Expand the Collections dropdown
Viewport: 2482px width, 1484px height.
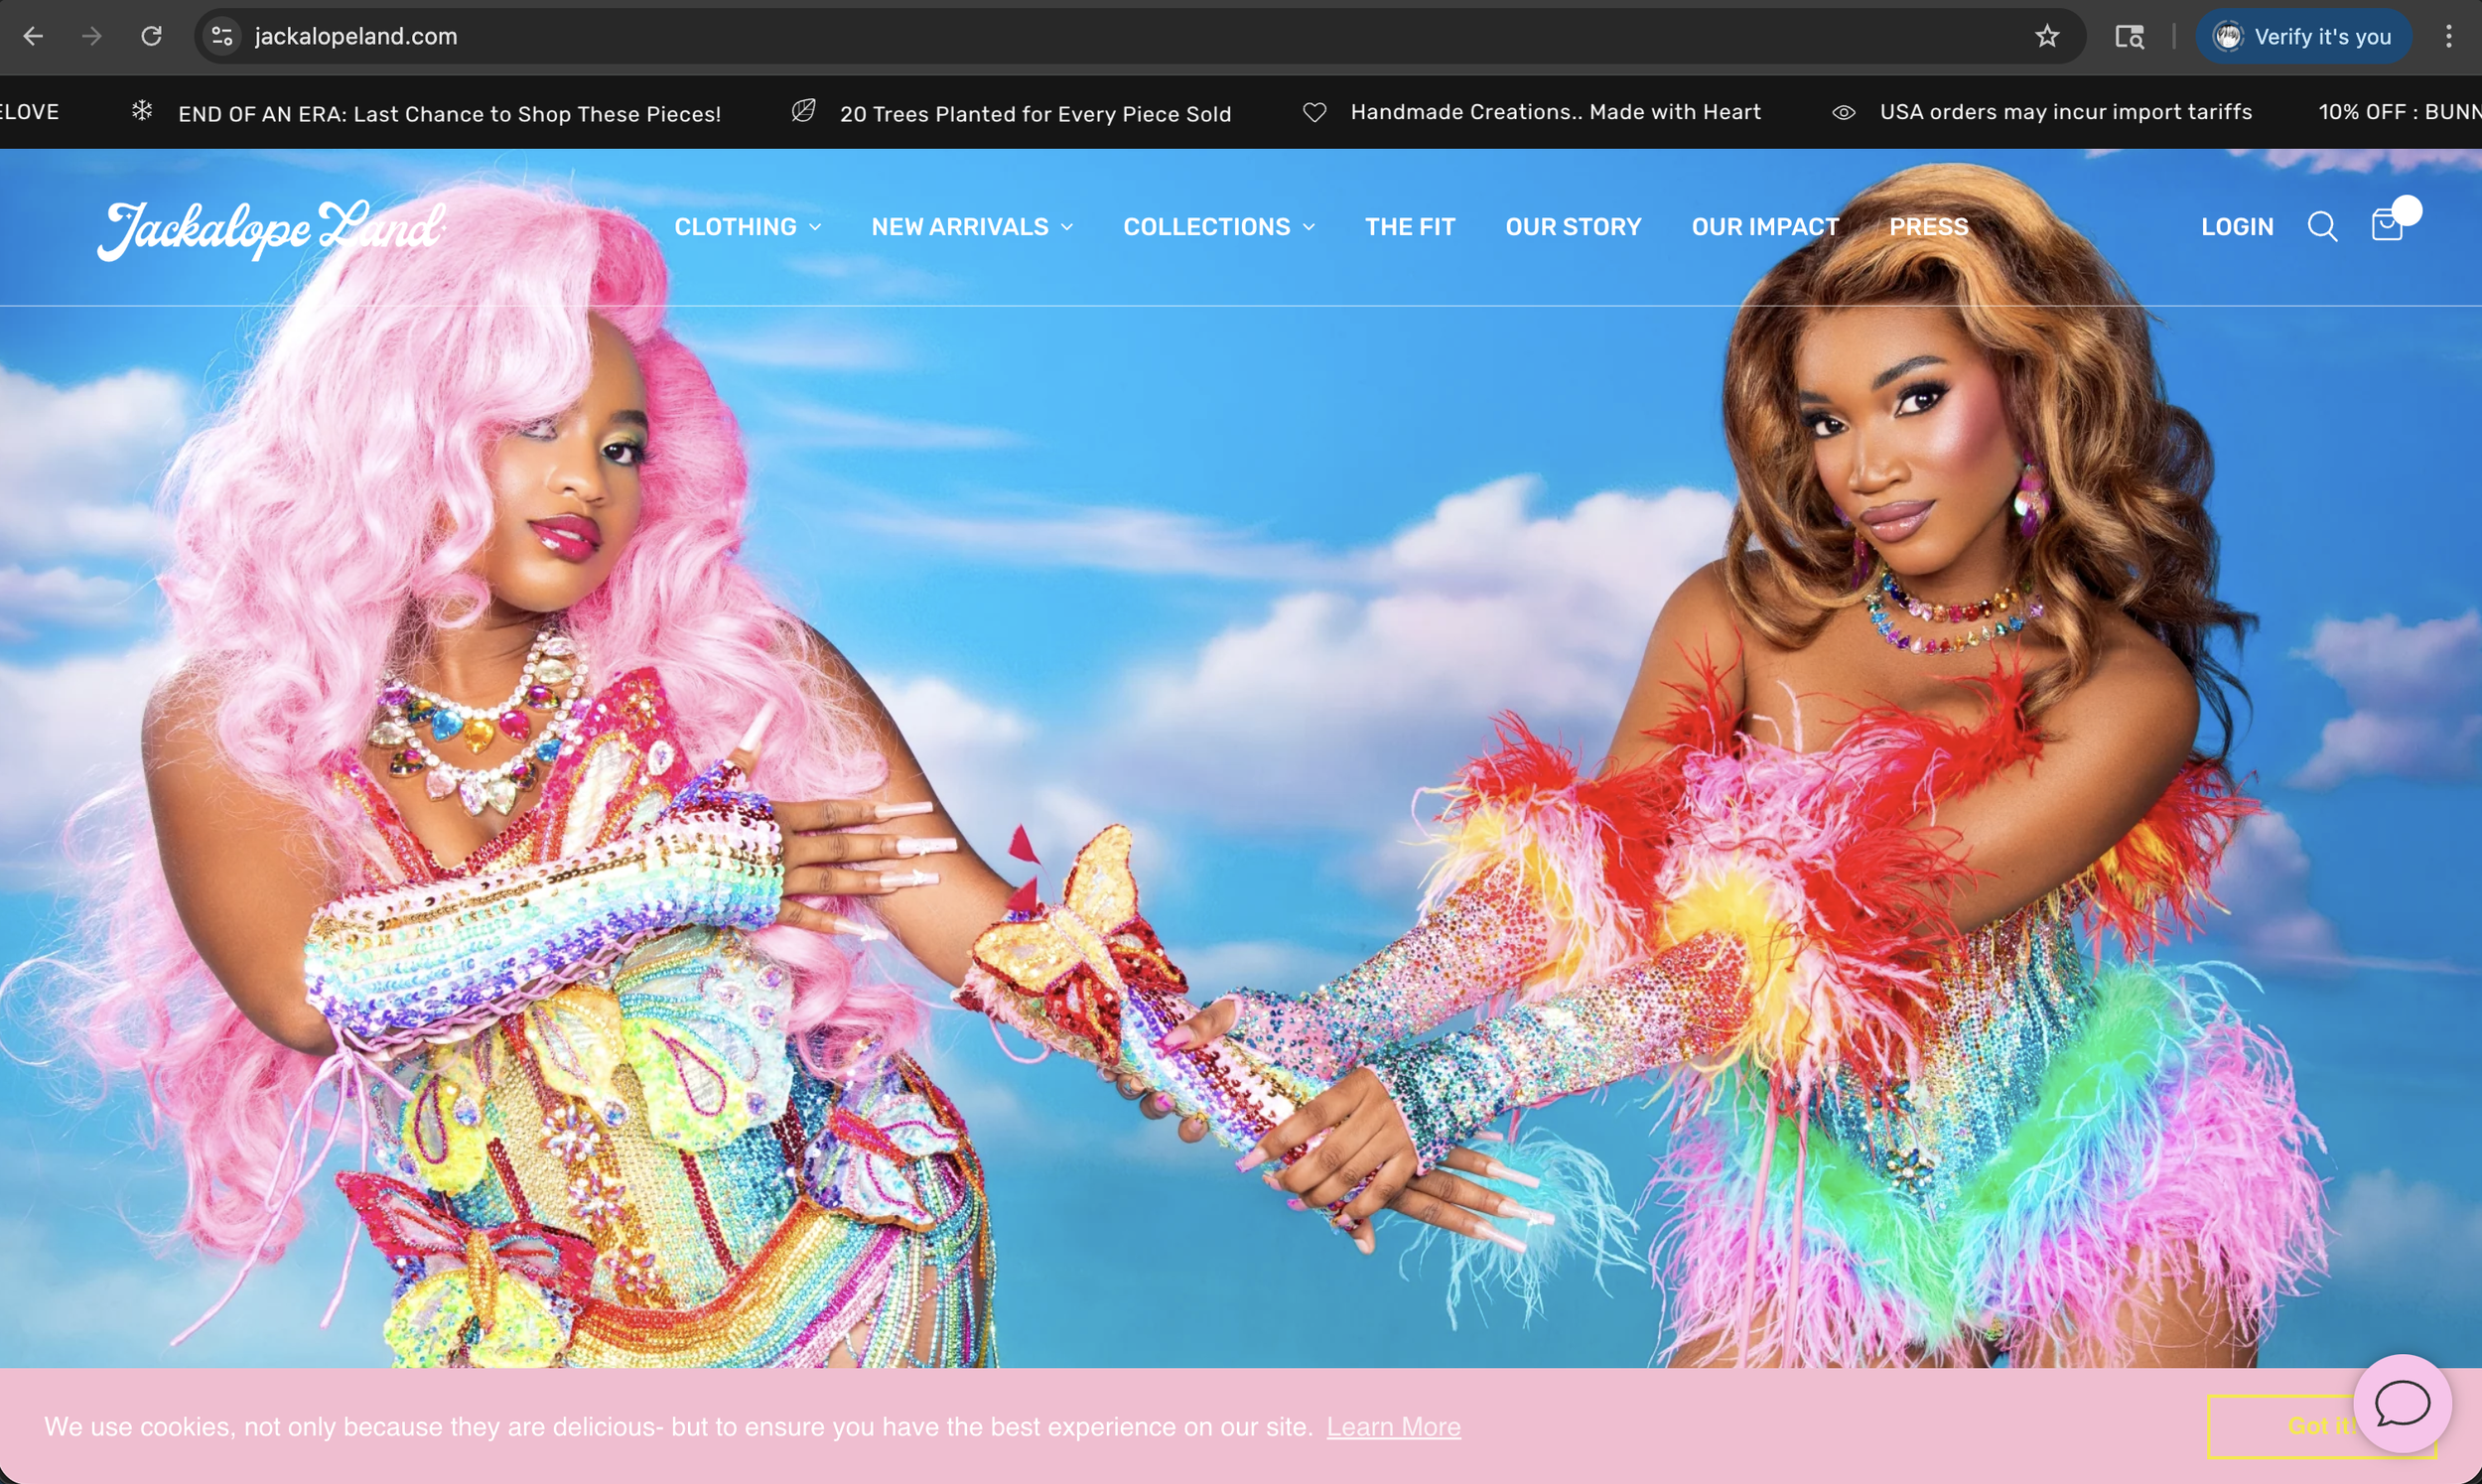pos(1218,227)
